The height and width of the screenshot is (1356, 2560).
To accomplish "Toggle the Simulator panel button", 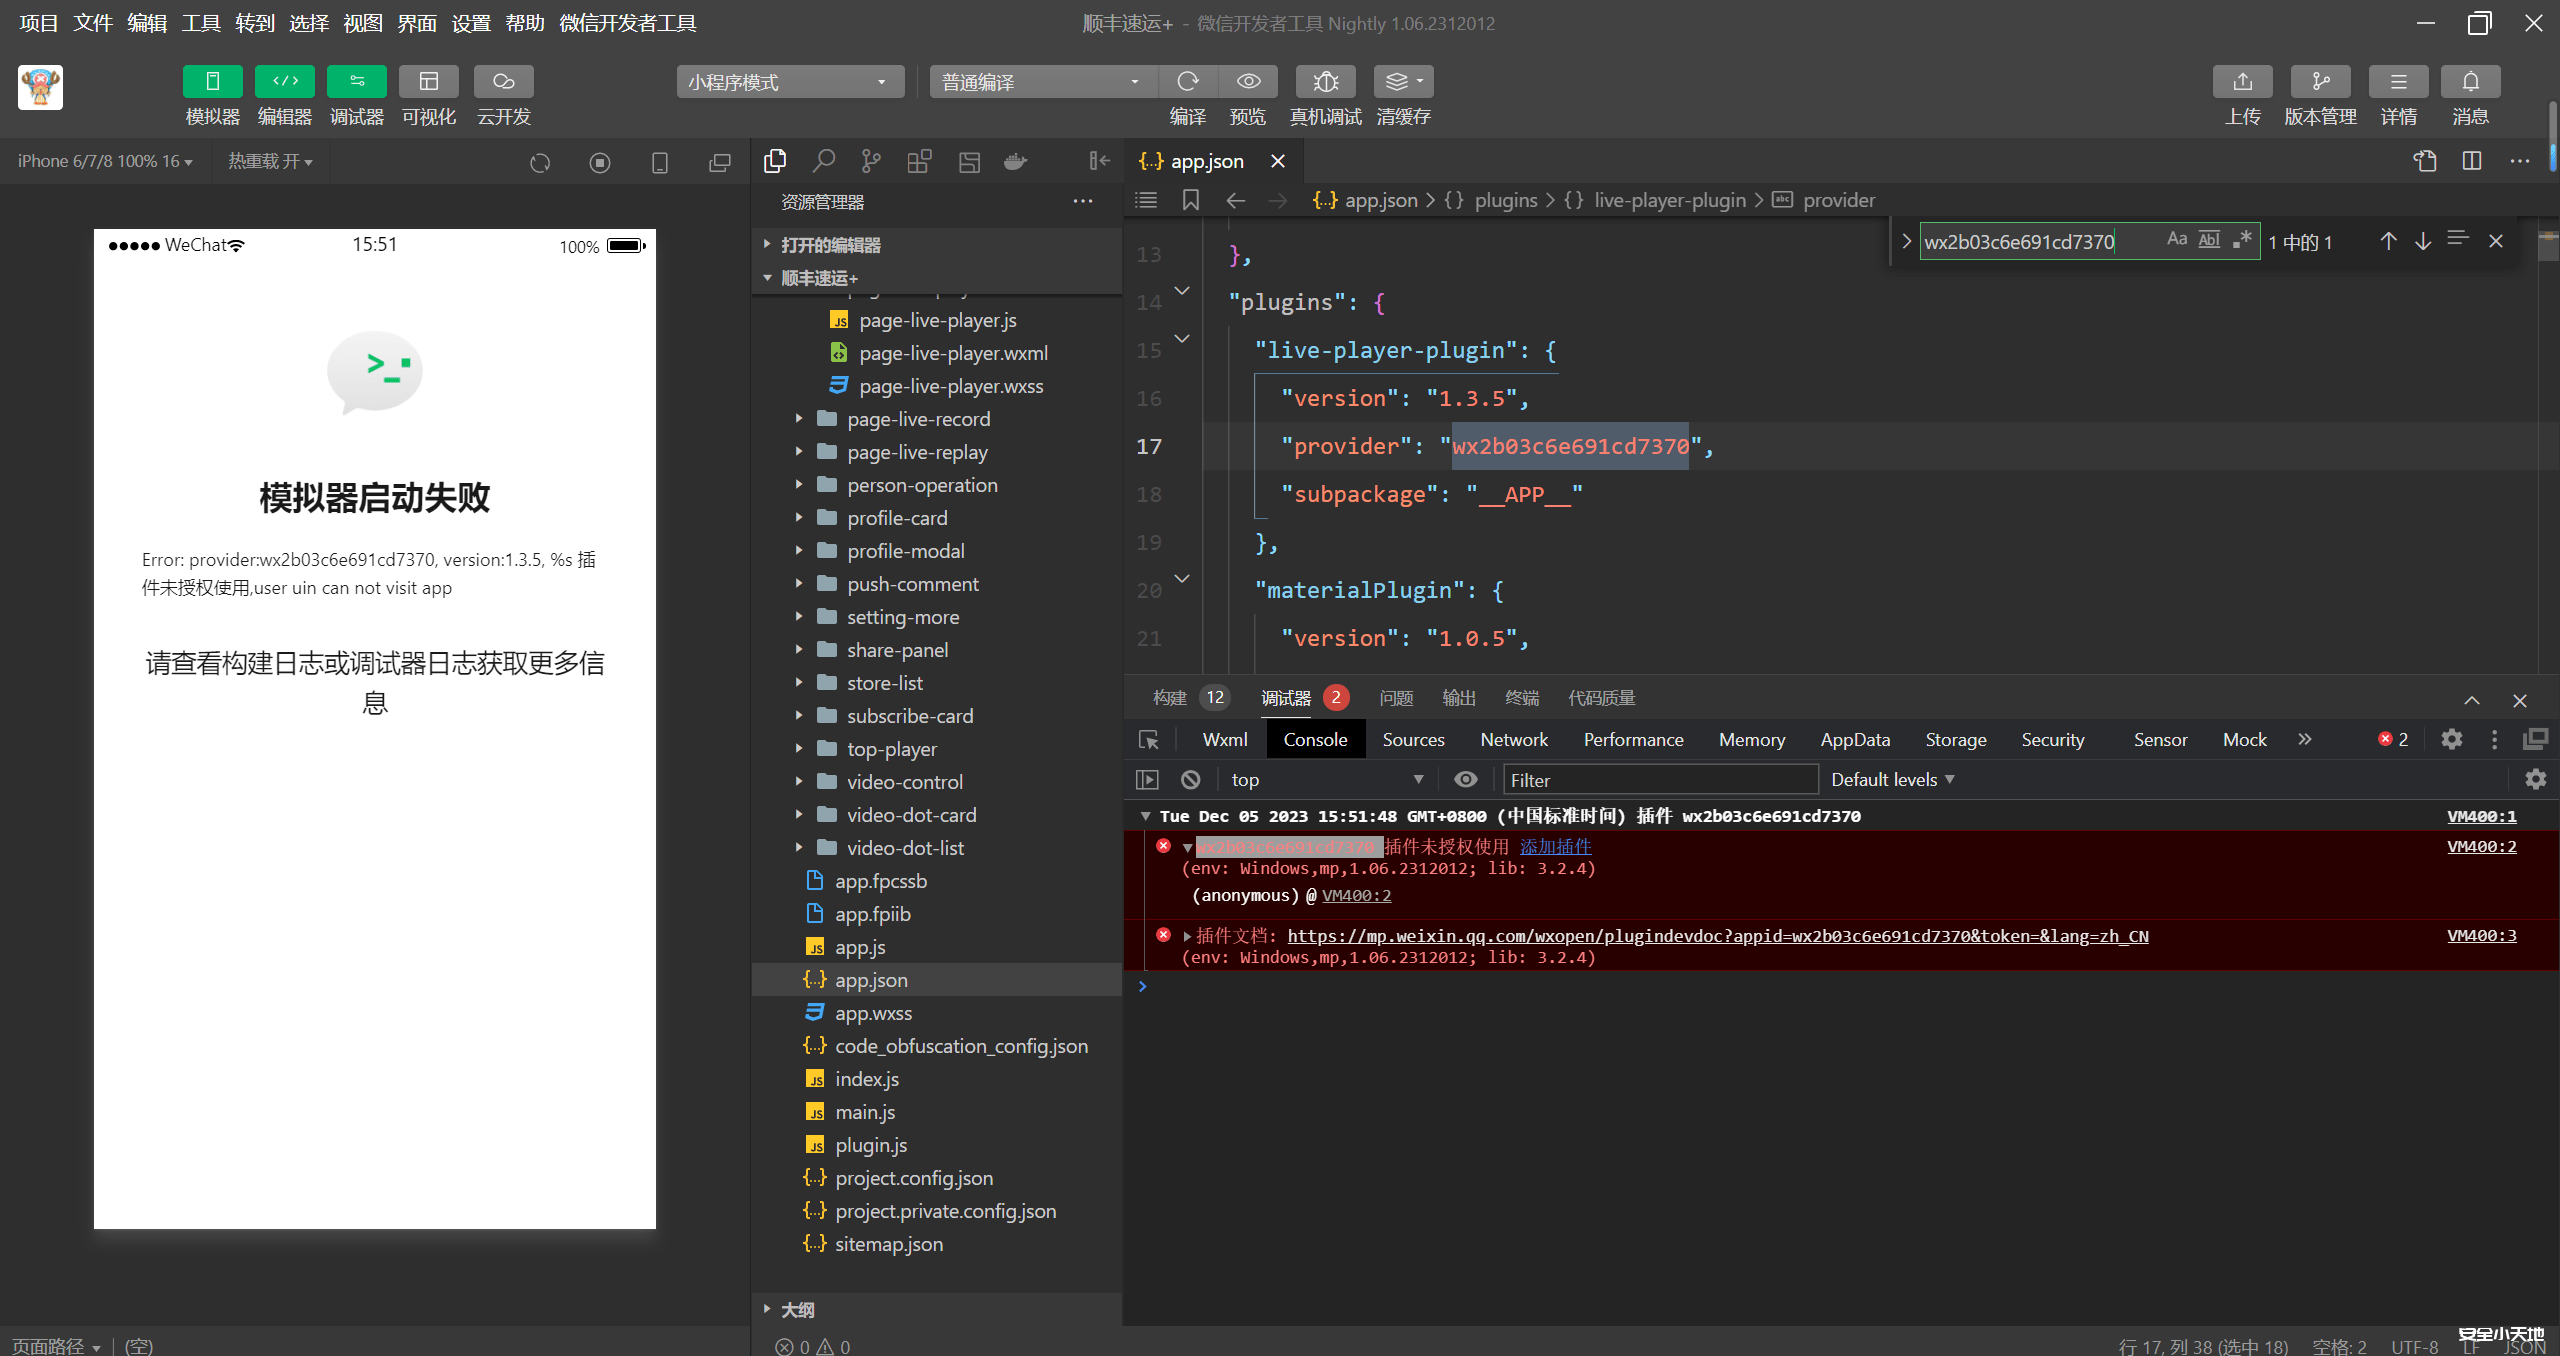I will click(x=212, y=82).
